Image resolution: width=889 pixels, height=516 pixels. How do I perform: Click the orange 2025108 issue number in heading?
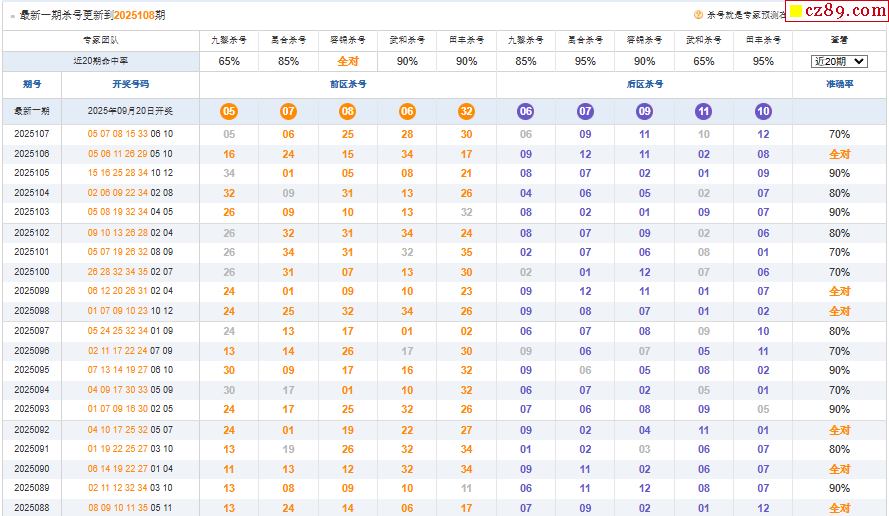coord(134,15)
